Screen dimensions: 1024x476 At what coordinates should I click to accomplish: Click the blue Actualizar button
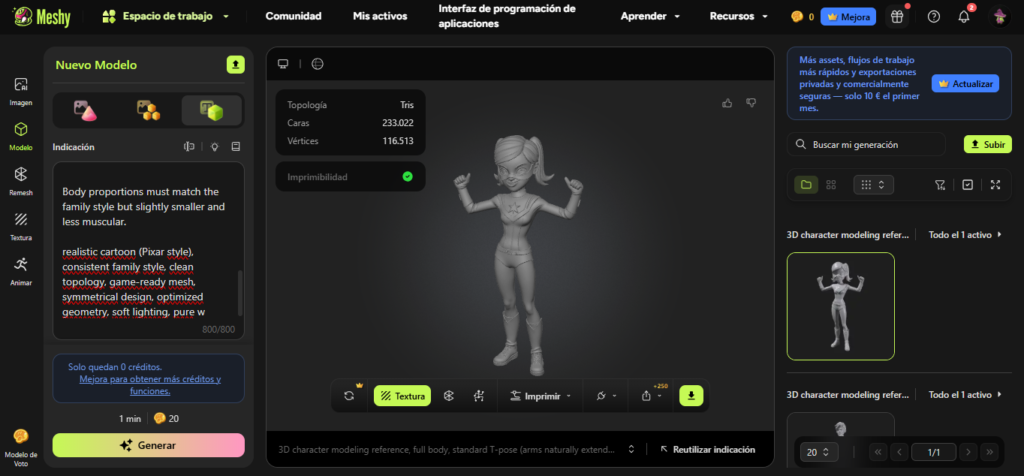click(965, 84)
